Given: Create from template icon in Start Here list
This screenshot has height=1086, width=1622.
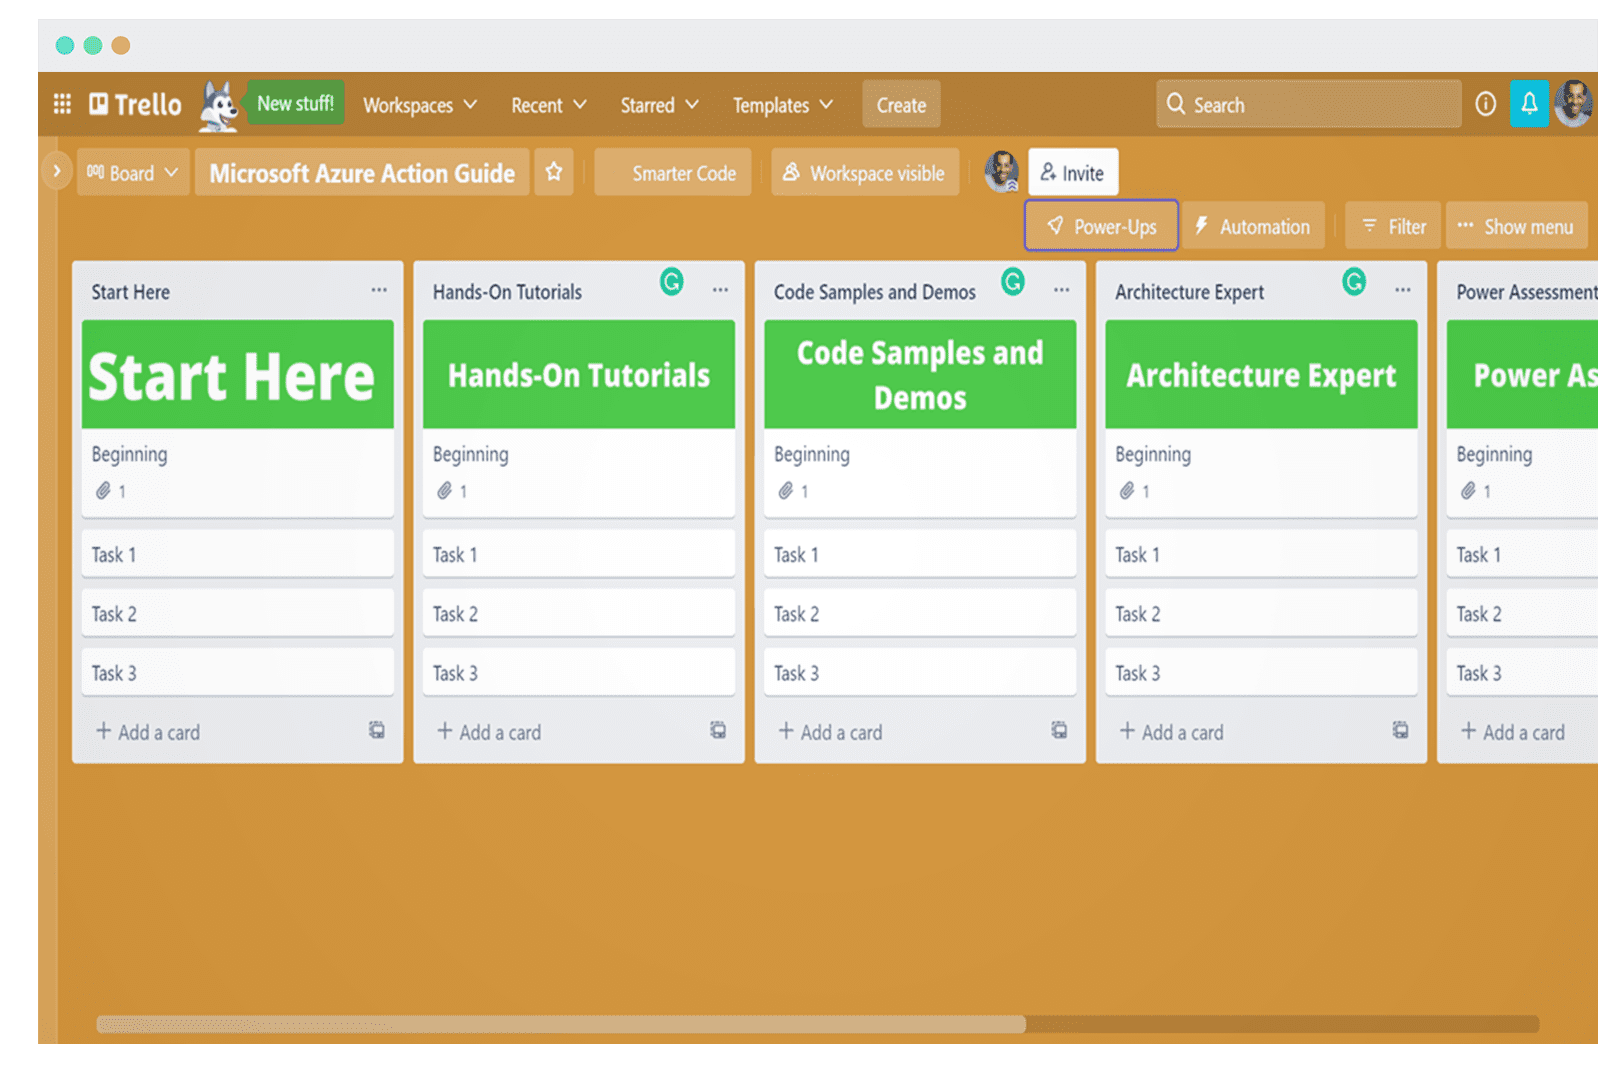Looking at the screenshot, I should pyautogui.click(x=377, y=730).
